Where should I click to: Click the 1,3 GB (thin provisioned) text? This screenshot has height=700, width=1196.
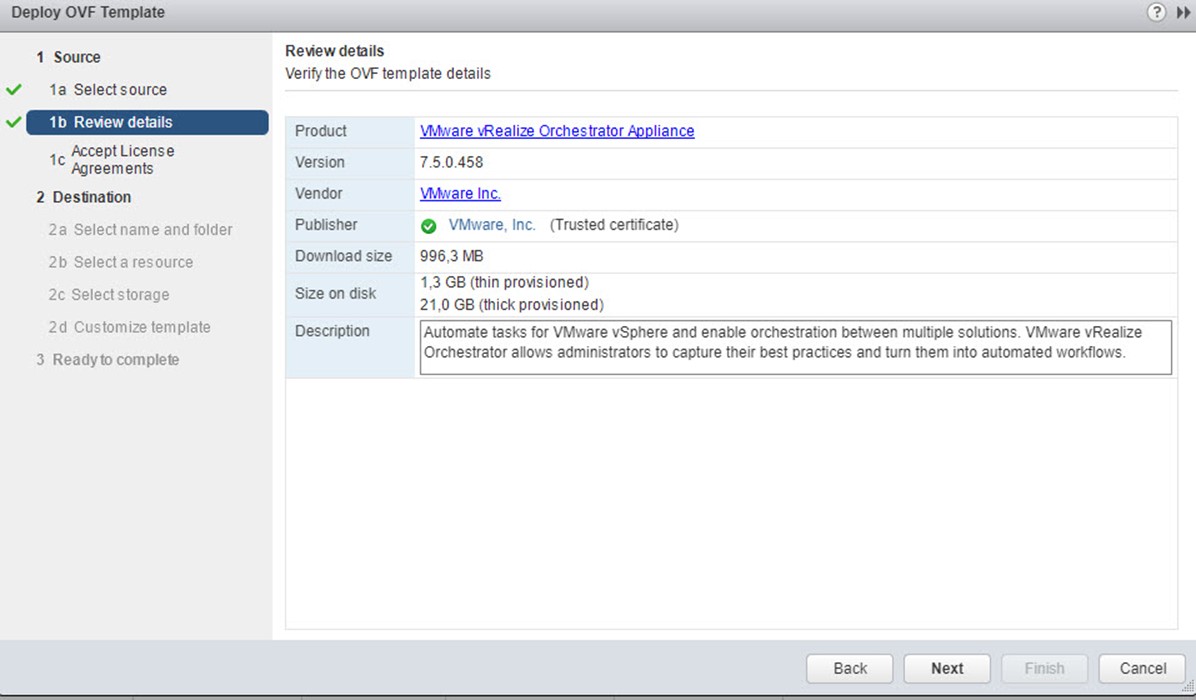click(504, 283)
